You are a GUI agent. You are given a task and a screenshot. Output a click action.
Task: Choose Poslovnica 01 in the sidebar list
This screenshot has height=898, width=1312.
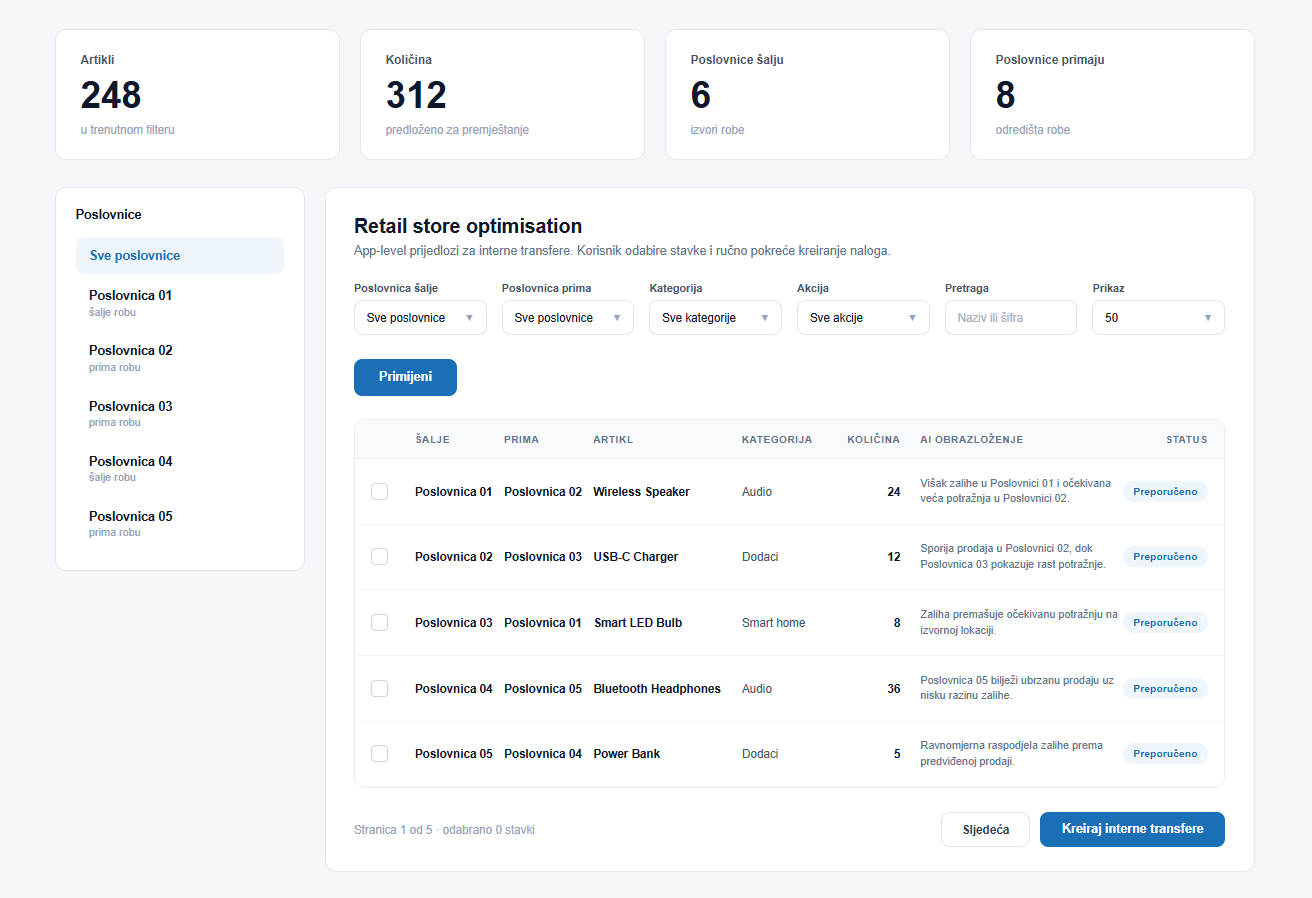[180, 303]
